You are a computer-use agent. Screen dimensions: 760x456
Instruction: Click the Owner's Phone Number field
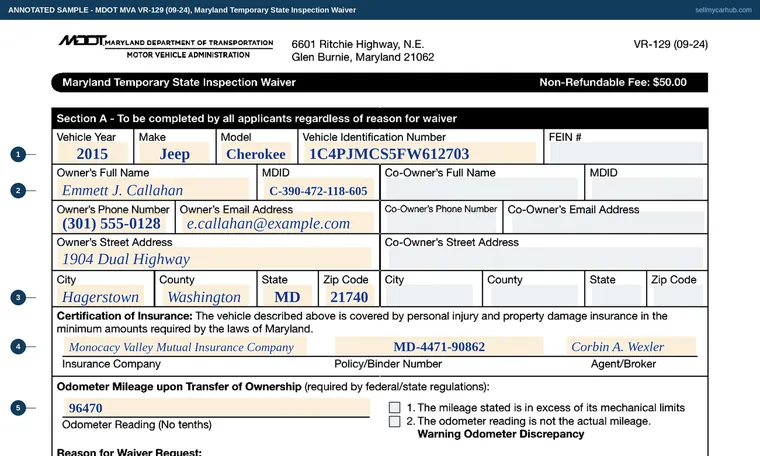pyautogui.click(x=111, y=223)
